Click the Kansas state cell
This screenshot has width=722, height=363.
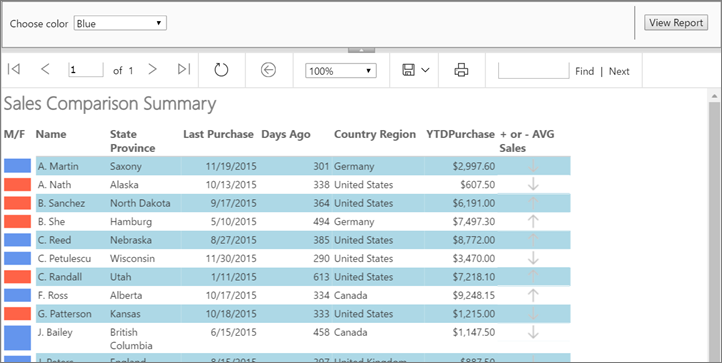tap(125, 313)
